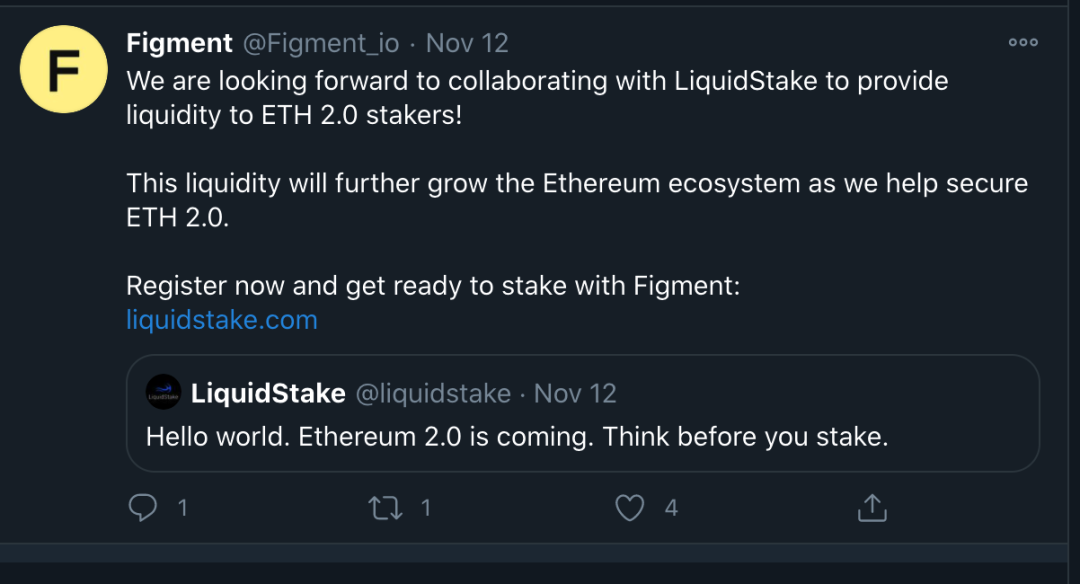Click the Nov 12 timestamp on Figment's tweet
The width and height of the screenshot is (1080, 584).
coord(467,43)
